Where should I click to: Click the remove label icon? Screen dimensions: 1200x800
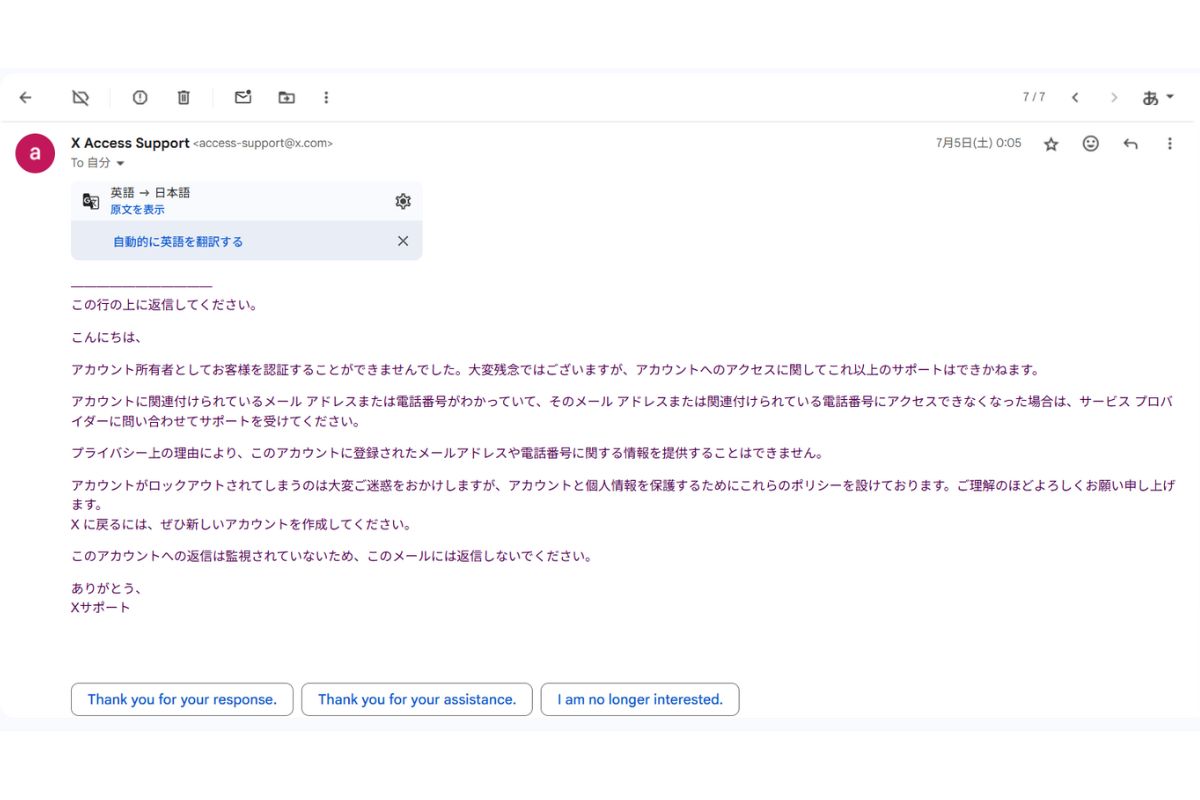click(81, 97)
